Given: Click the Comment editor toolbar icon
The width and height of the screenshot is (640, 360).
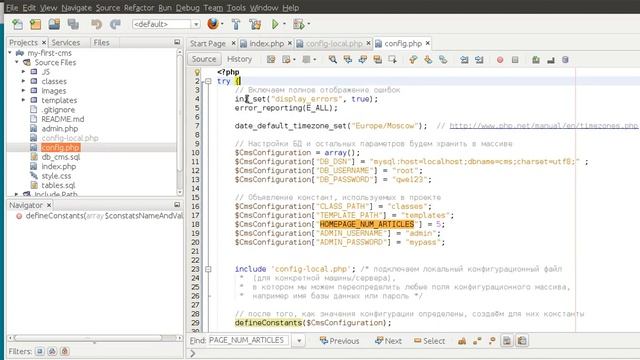Looking at the screenshot, I should point(536,60).
